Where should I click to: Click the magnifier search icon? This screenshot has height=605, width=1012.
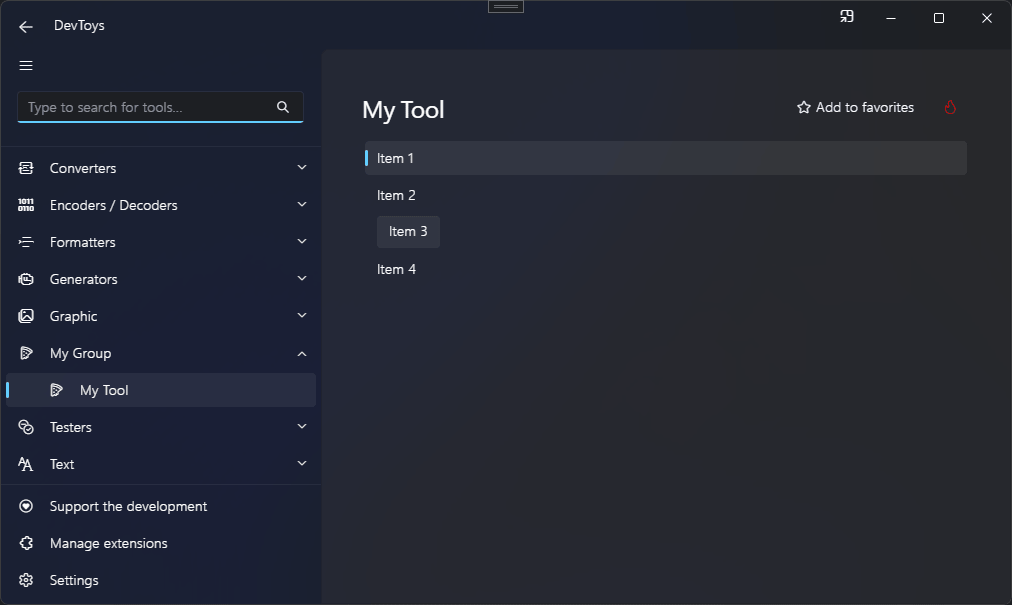click(283, 107)
